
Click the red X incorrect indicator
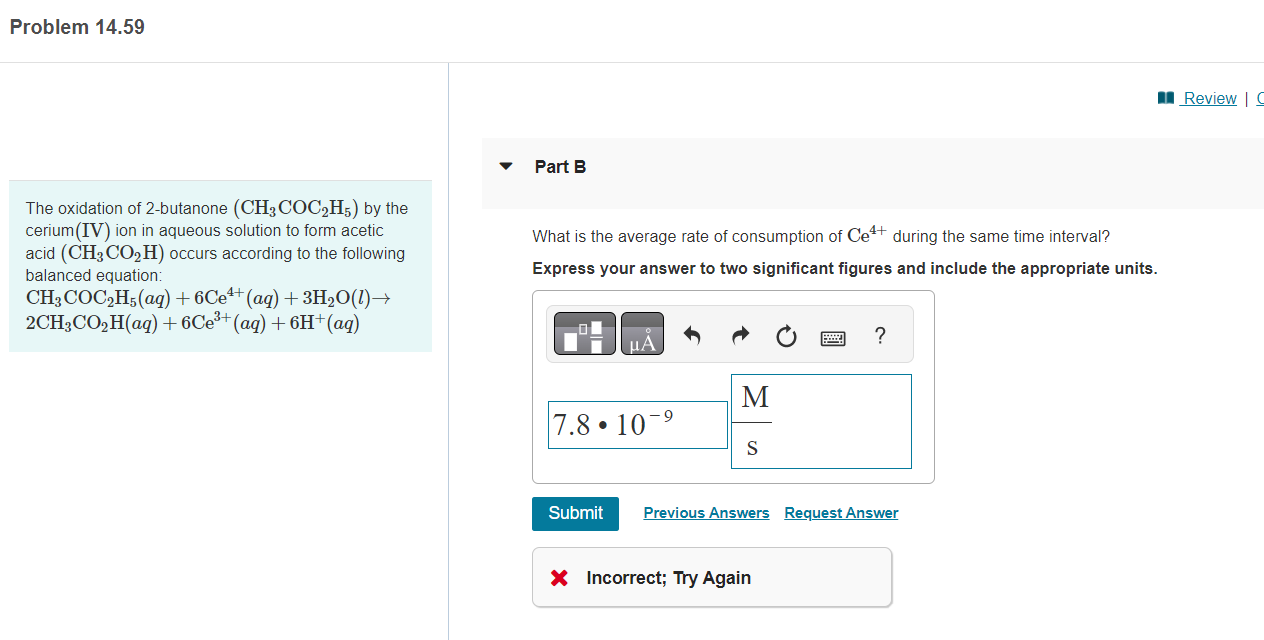[x=560, y=577]
